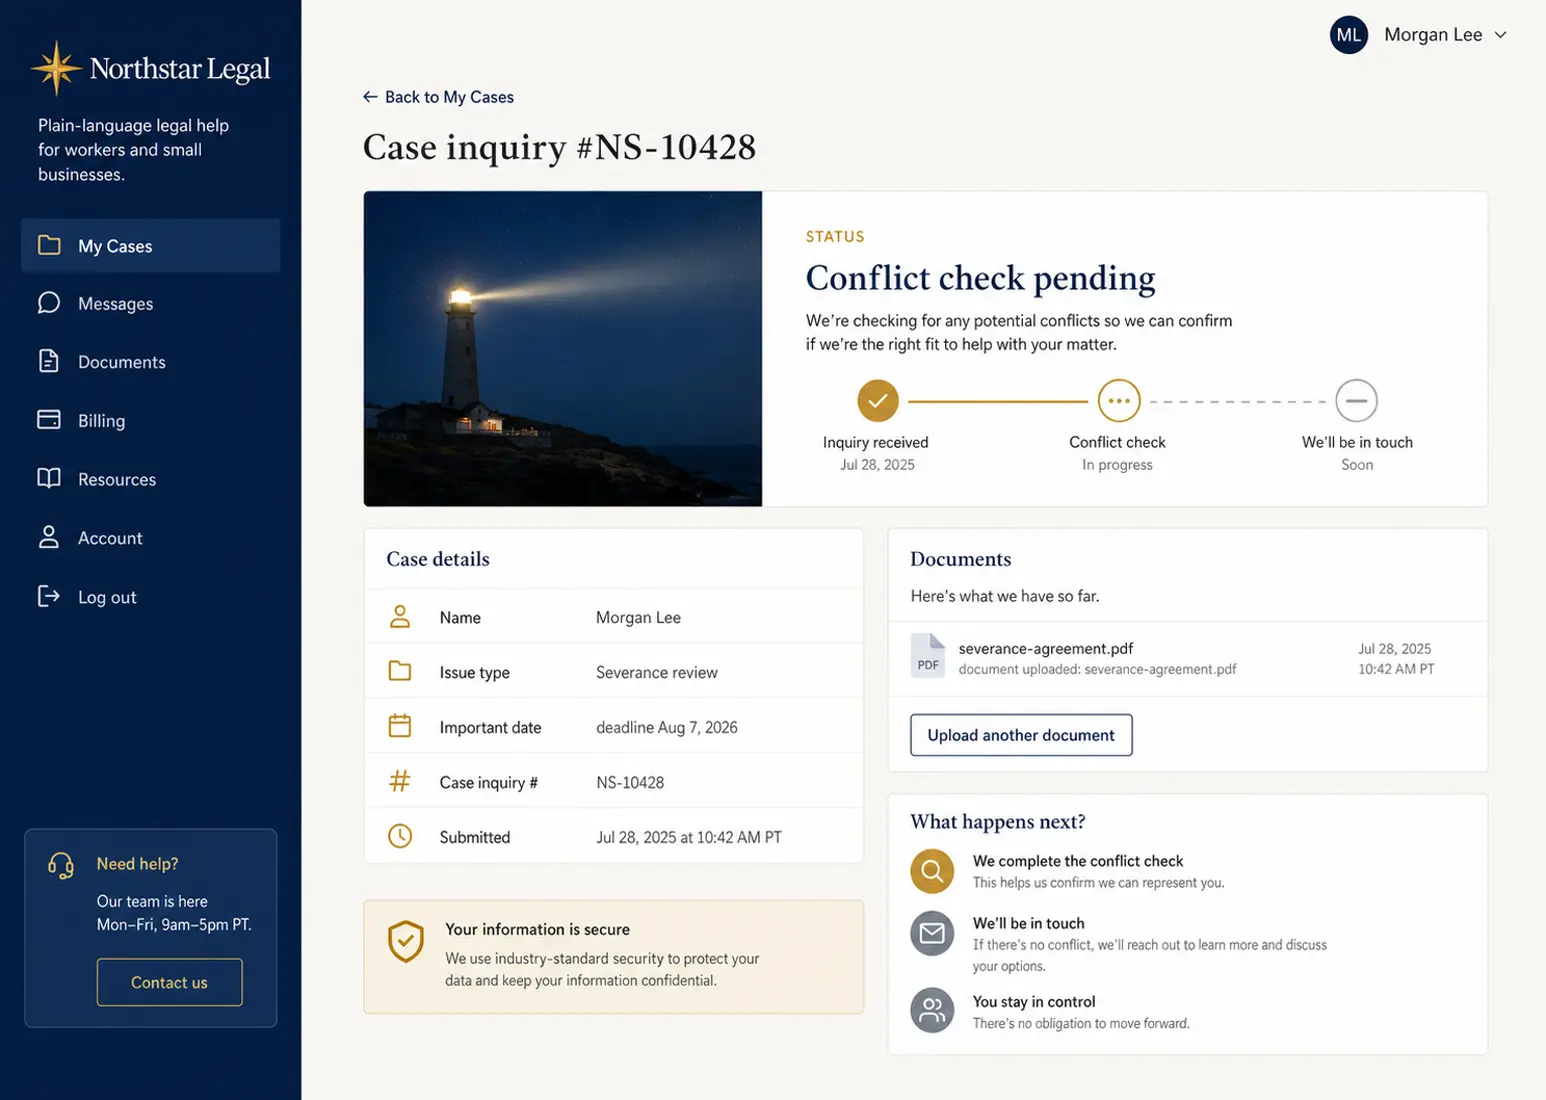Click Upload another document button
The image size is (1546, 1100).
(1021, 735)
